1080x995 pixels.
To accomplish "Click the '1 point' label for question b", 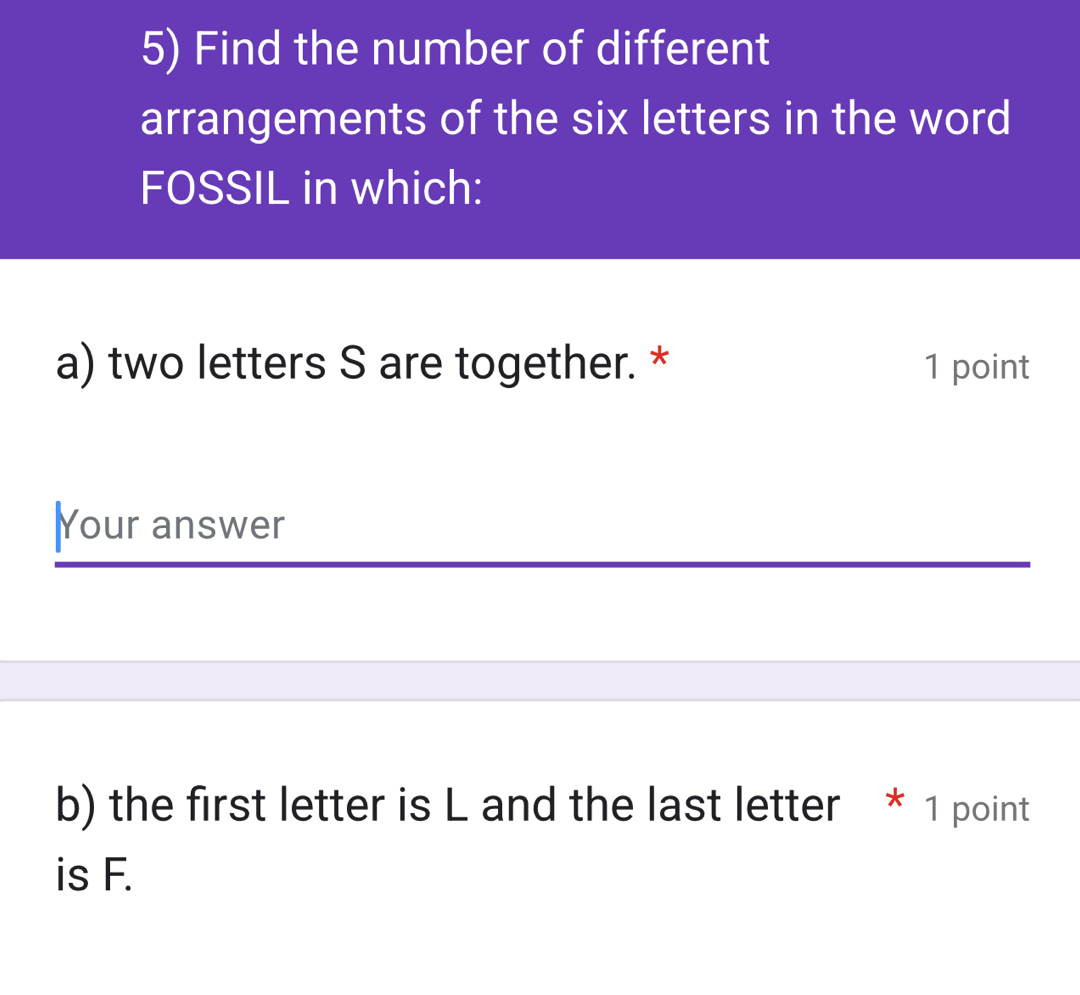I will tap(976, 809).
